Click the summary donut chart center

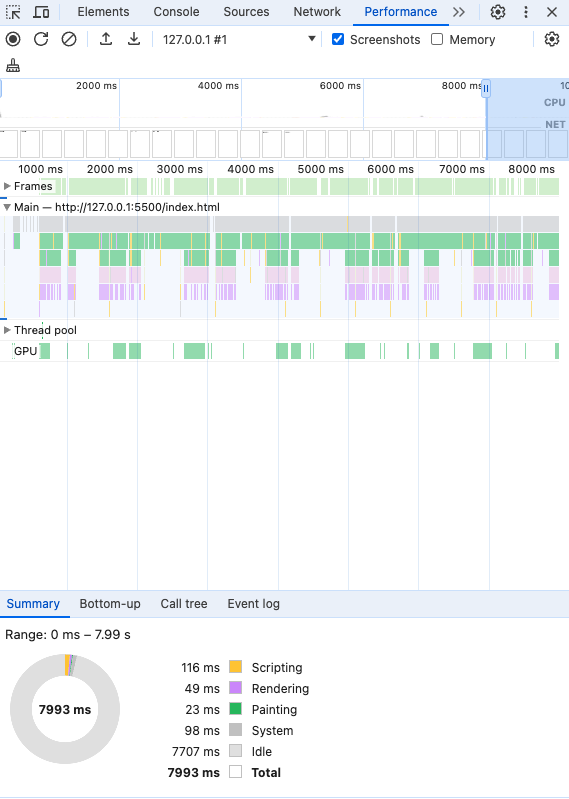[65, 709]
